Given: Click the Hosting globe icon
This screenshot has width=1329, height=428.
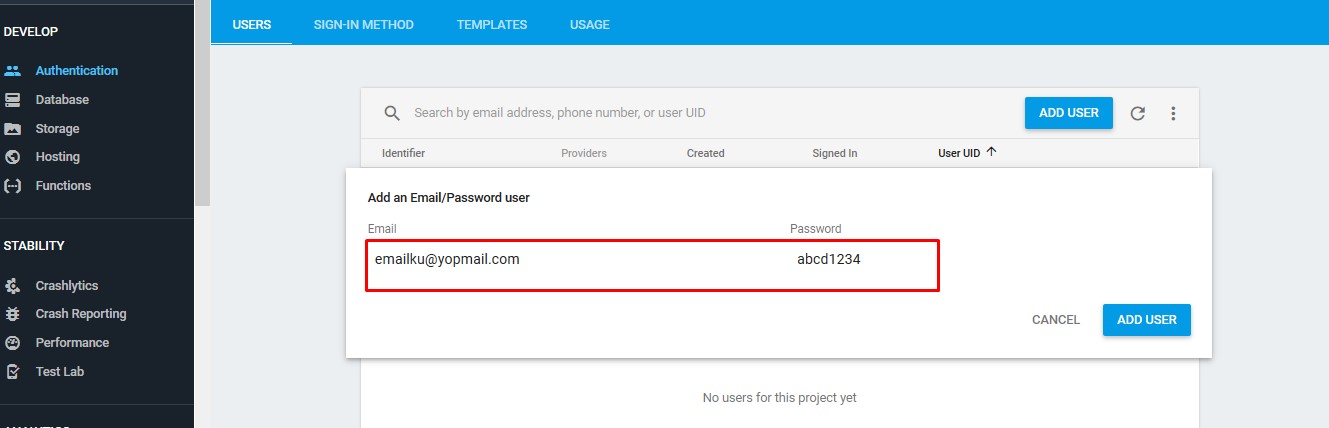Looking at the screenshot, I should (x=13, y=157).
